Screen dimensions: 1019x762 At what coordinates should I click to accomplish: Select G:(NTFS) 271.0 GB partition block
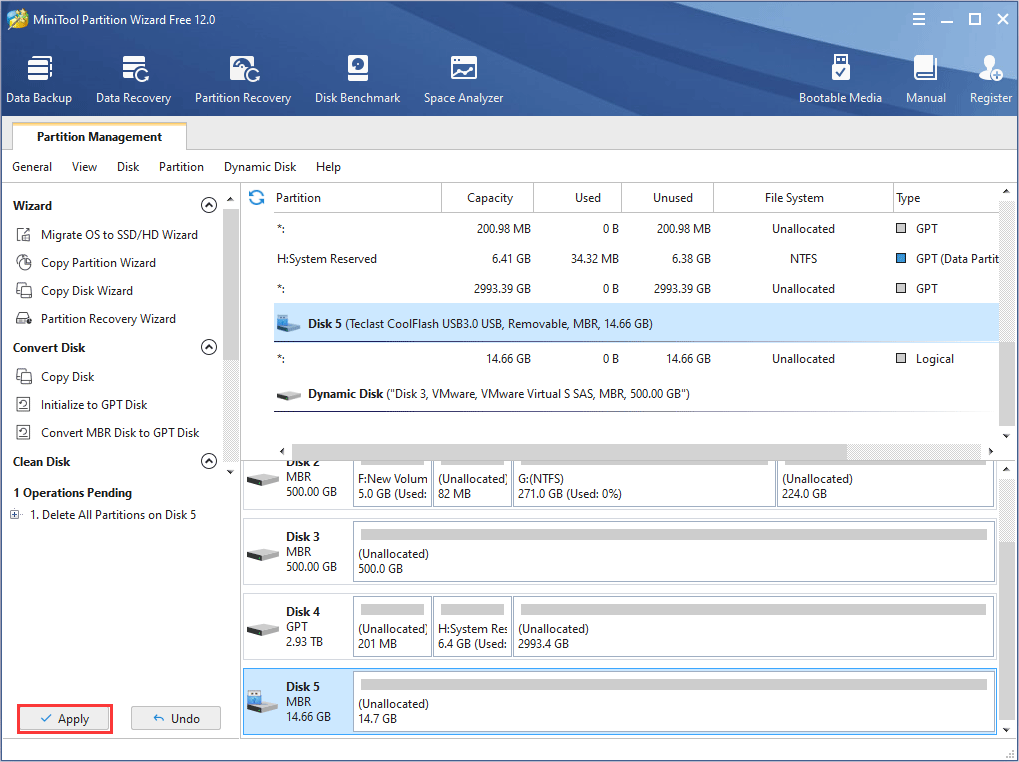(x=645, y=484)
